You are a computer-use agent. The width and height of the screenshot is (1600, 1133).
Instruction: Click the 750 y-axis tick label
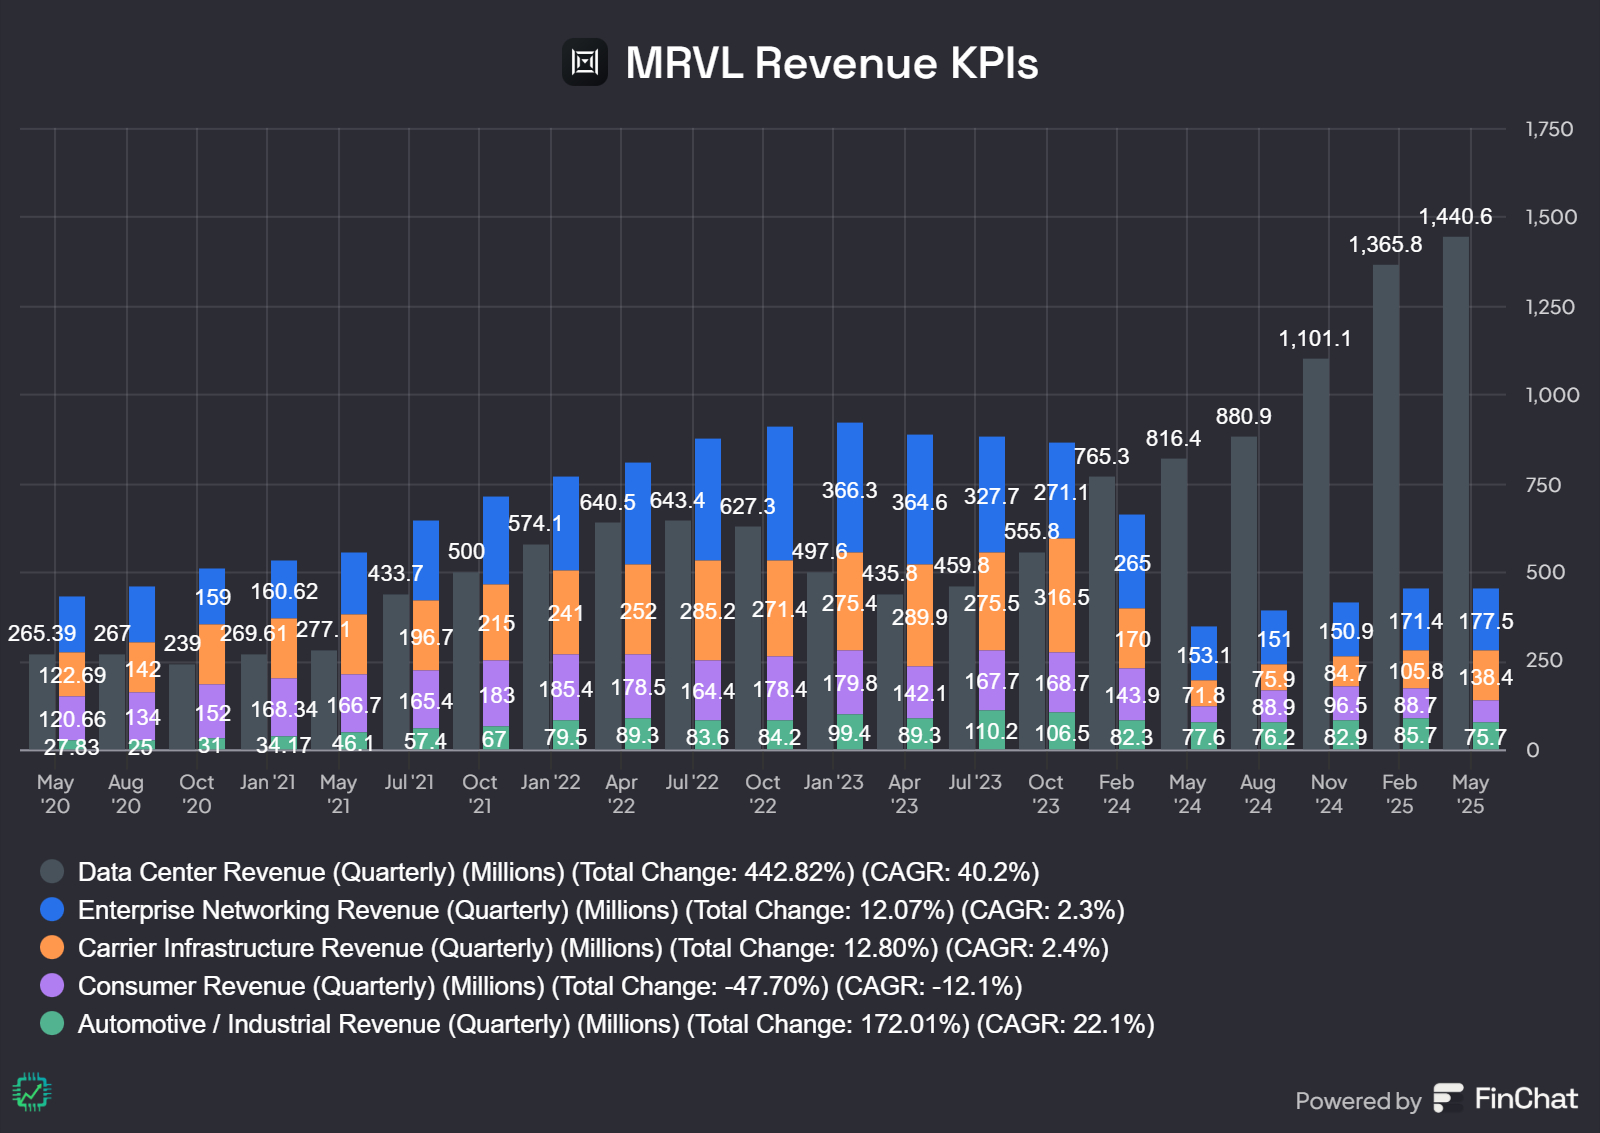[x=1543, y=485]
